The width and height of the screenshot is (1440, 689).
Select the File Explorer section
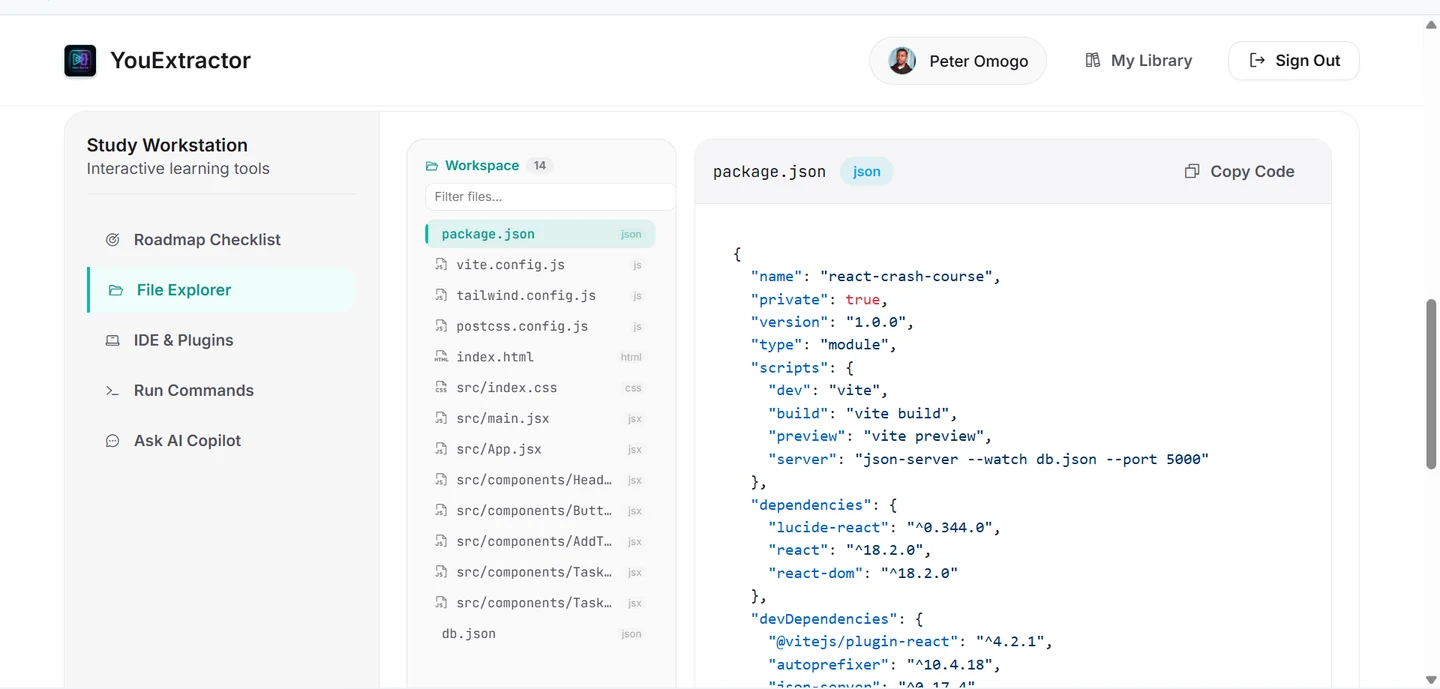coord(221,290)
